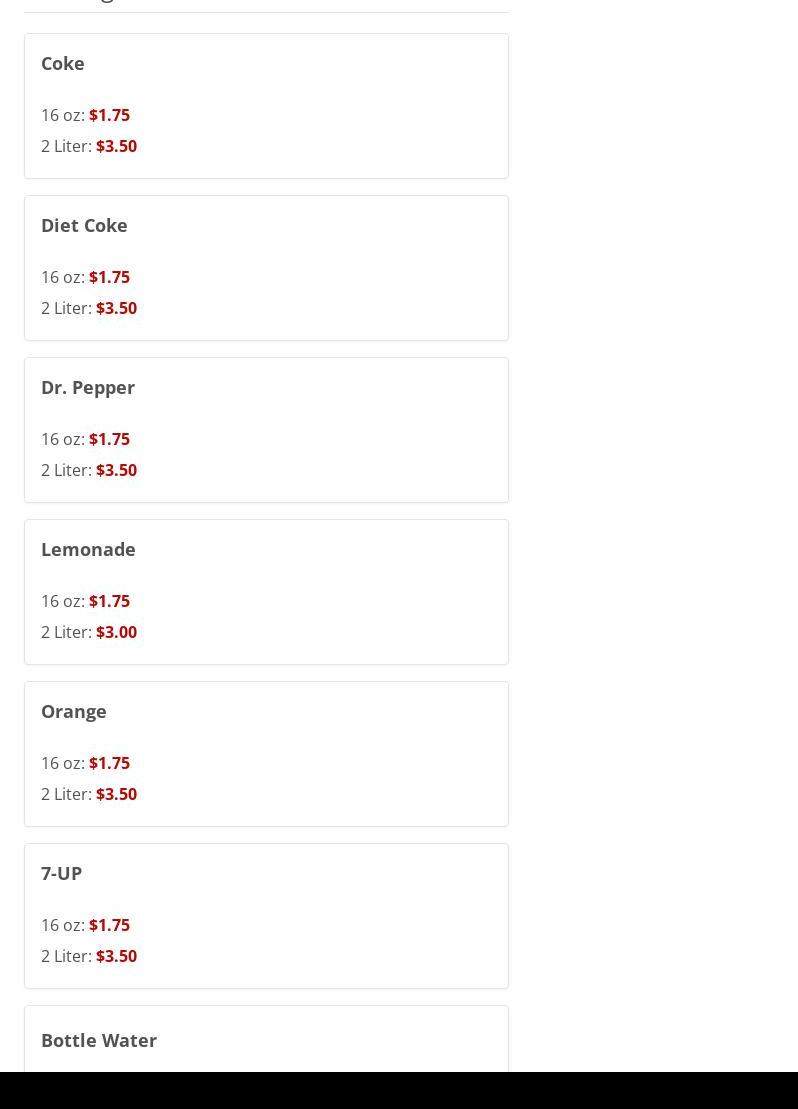Select Orange 16 oz price

click(x=109, y=763)
